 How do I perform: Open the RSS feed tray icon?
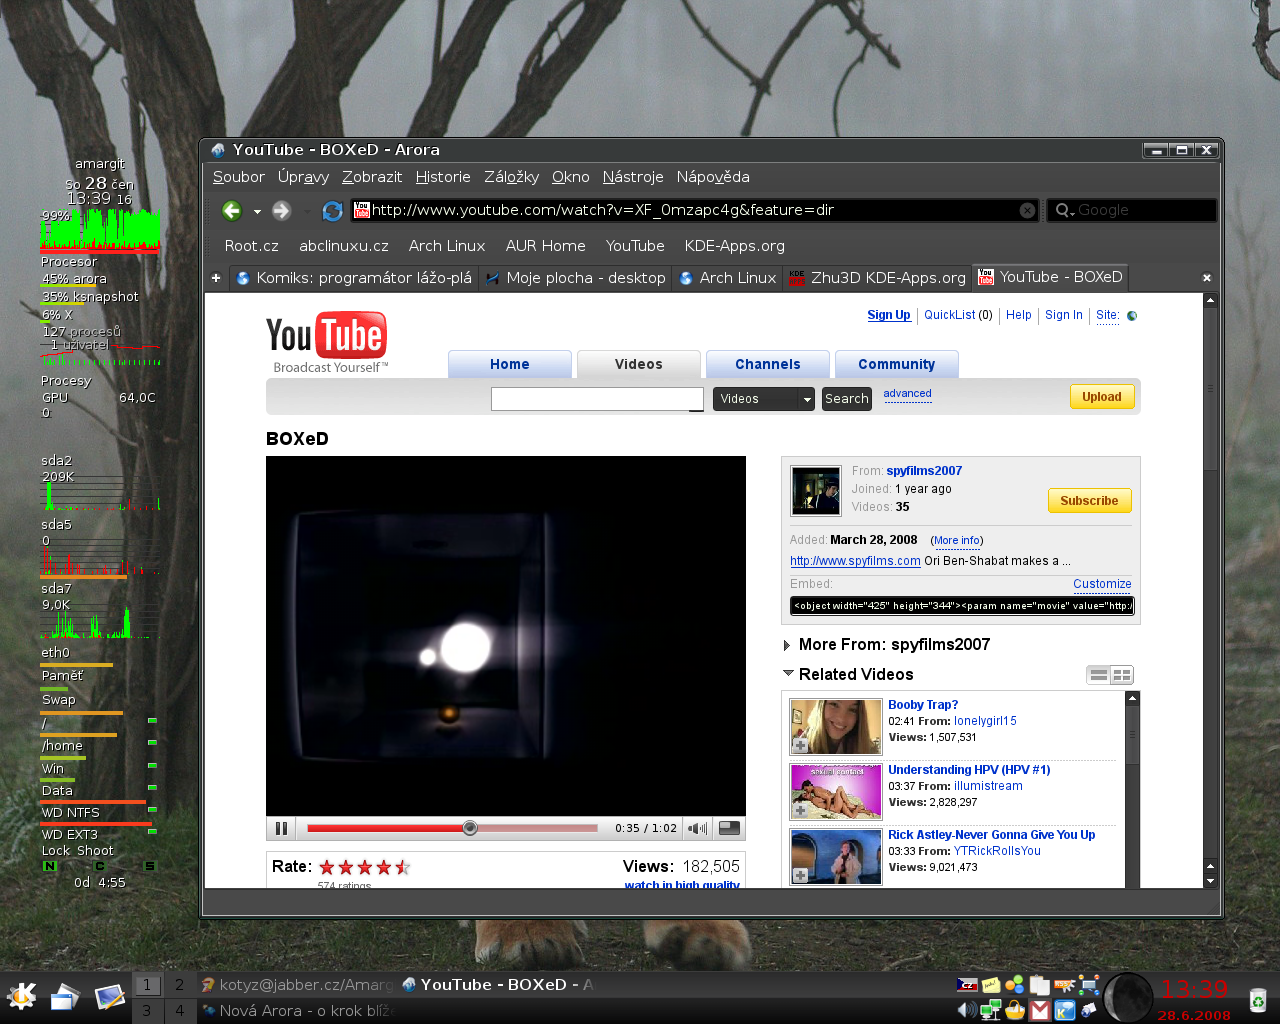tap(1064, 985)
